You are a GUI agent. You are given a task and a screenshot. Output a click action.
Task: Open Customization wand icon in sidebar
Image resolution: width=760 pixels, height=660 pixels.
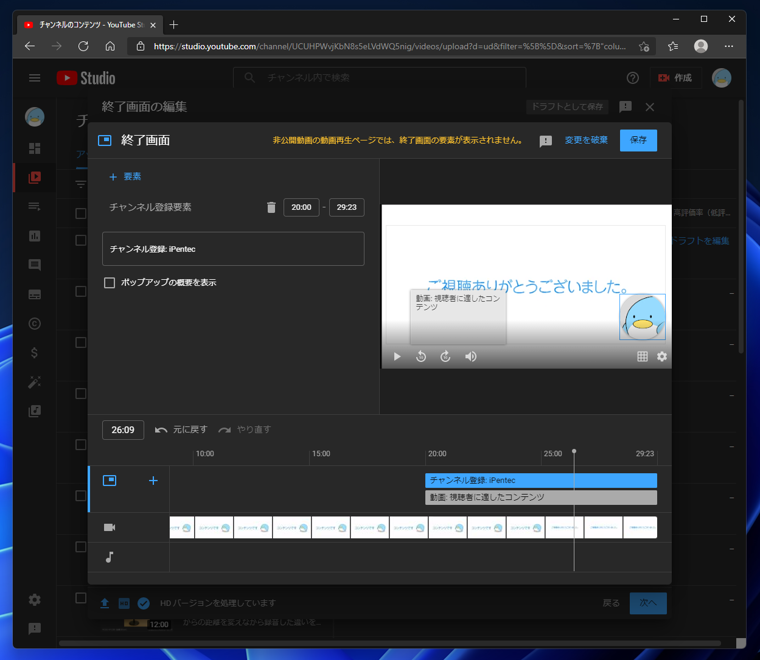(x=34, y=382)
